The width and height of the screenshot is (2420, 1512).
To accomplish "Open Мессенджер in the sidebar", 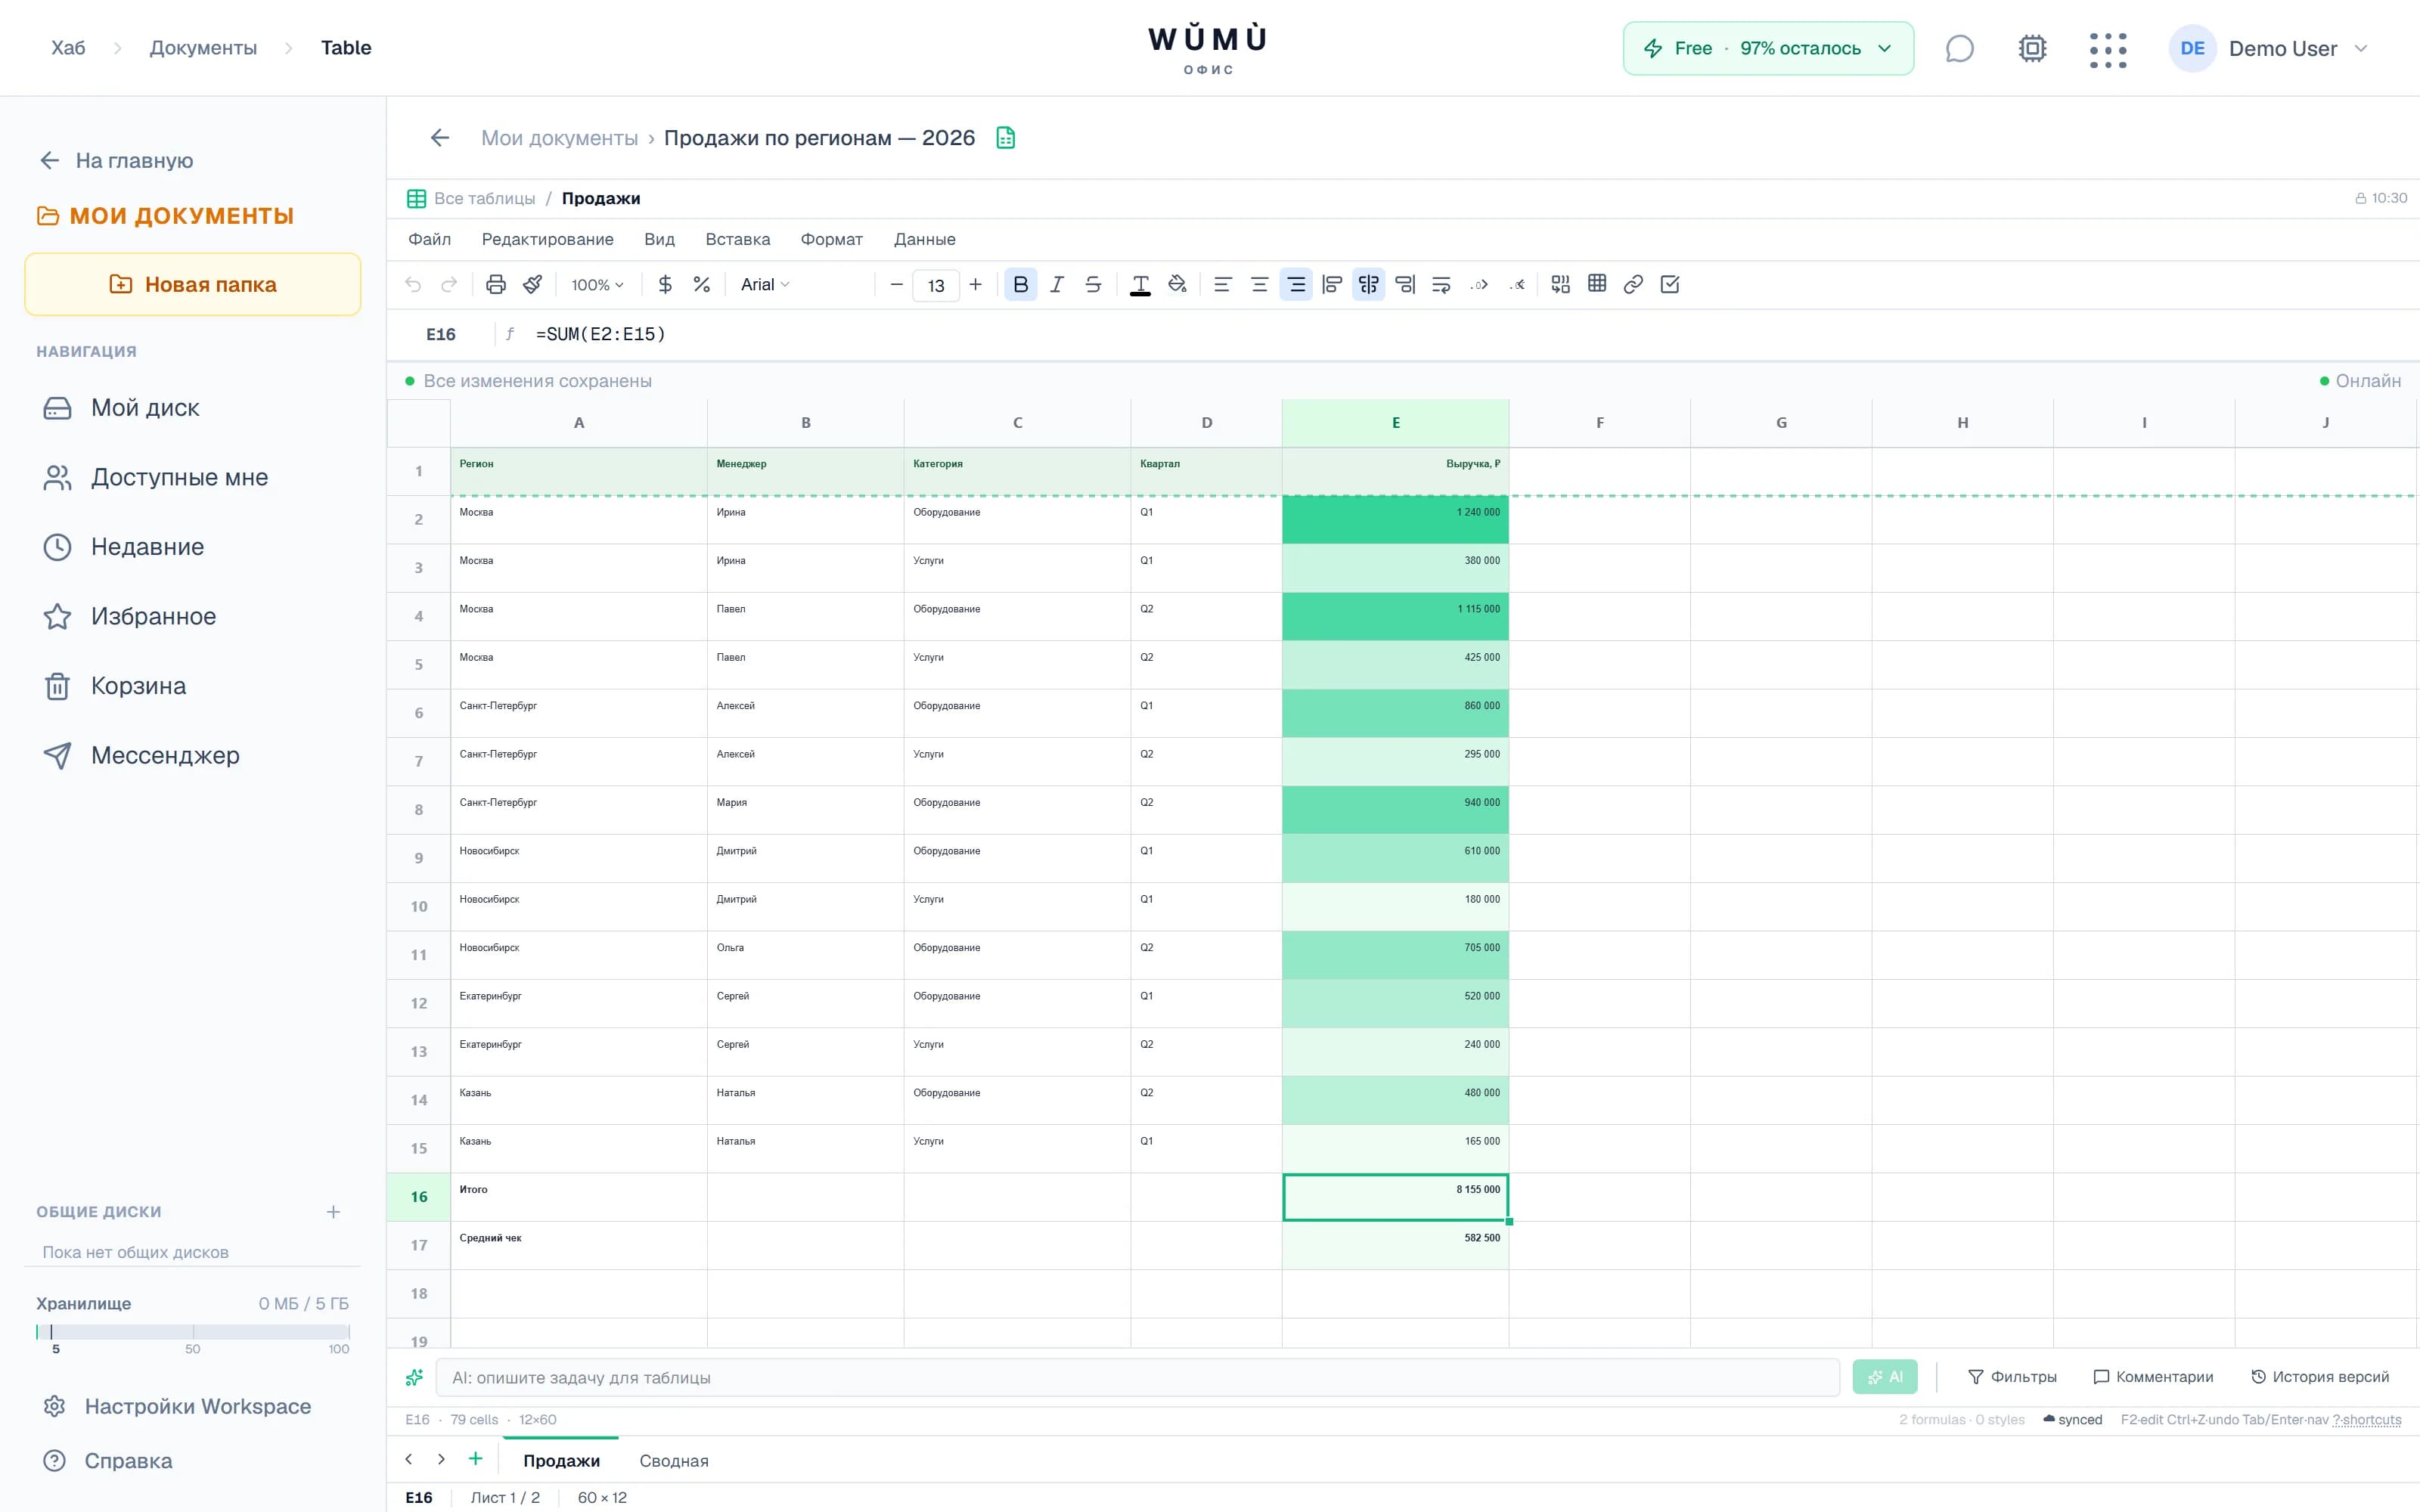I will click(193, 756).
